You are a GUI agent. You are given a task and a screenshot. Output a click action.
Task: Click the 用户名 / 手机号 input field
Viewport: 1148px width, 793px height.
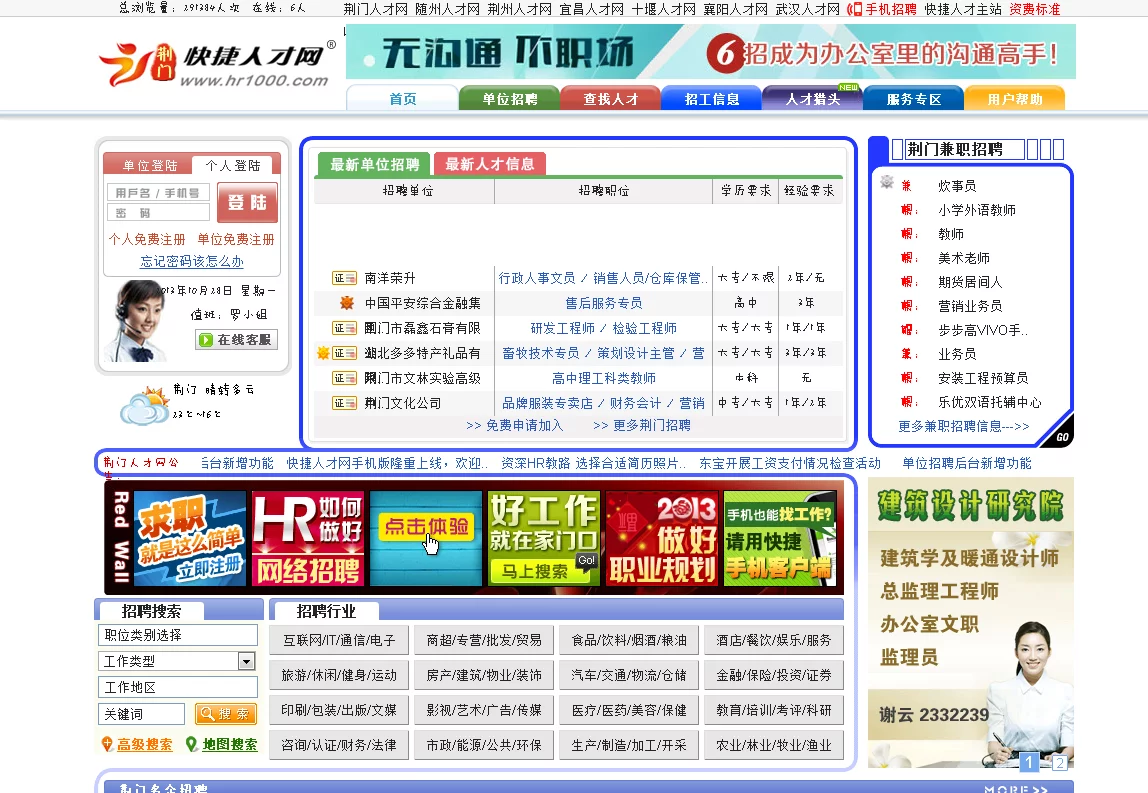(158, 192)
